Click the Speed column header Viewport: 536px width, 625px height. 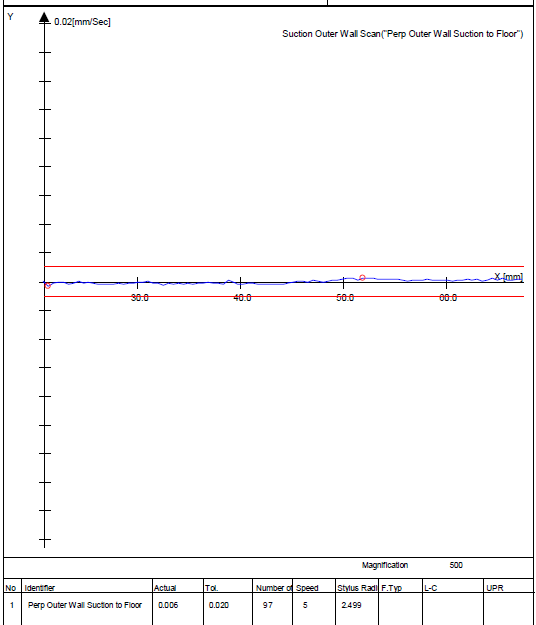[x=307, y=588]
